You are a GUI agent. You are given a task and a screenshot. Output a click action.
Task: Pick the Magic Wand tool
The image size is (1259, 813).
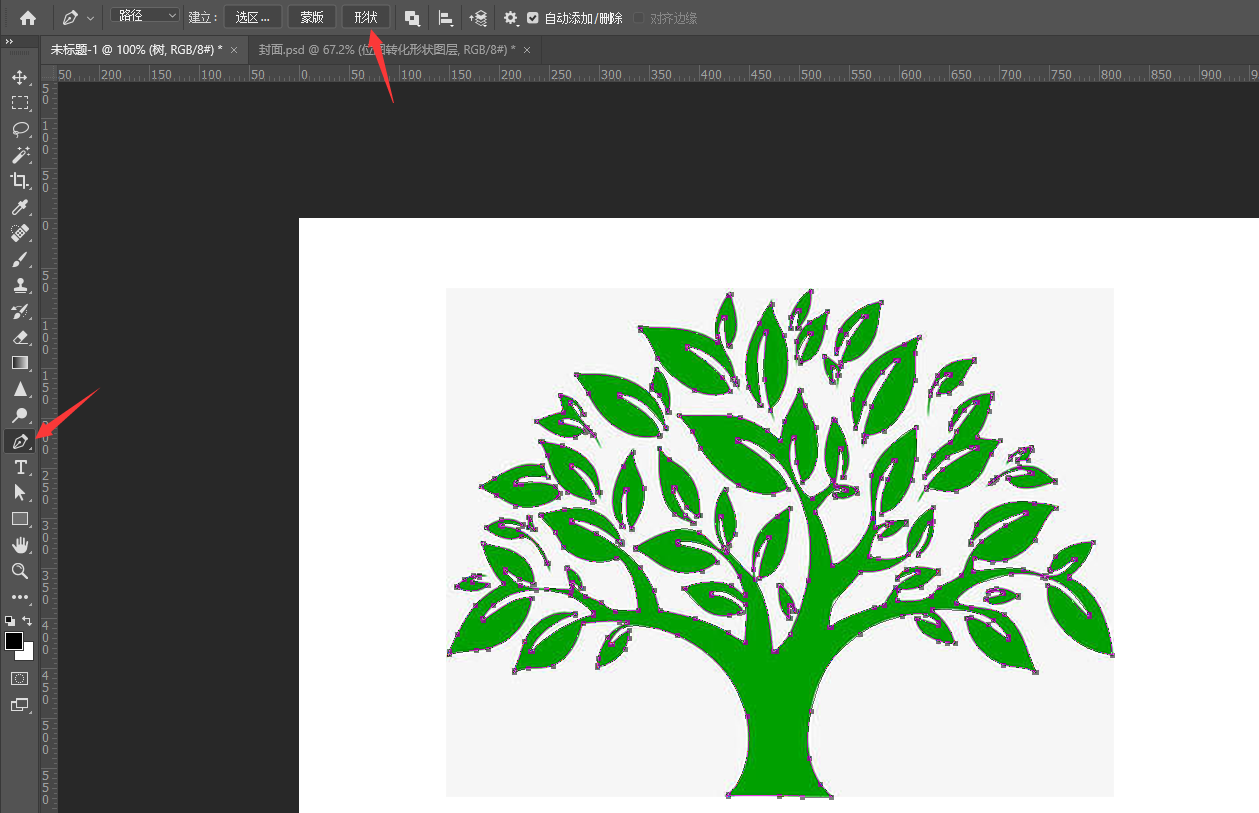click(20, 155)
